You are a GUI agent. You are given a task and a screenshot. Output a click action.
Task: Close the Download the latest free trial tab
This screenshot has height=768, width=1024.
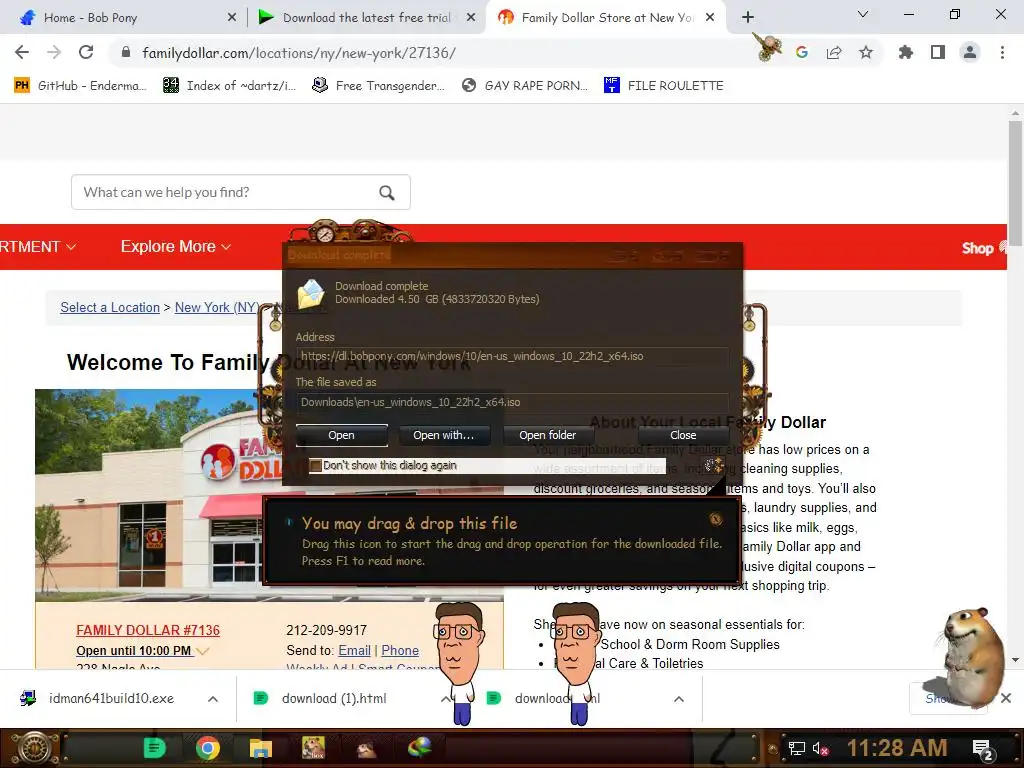point(471,18)
